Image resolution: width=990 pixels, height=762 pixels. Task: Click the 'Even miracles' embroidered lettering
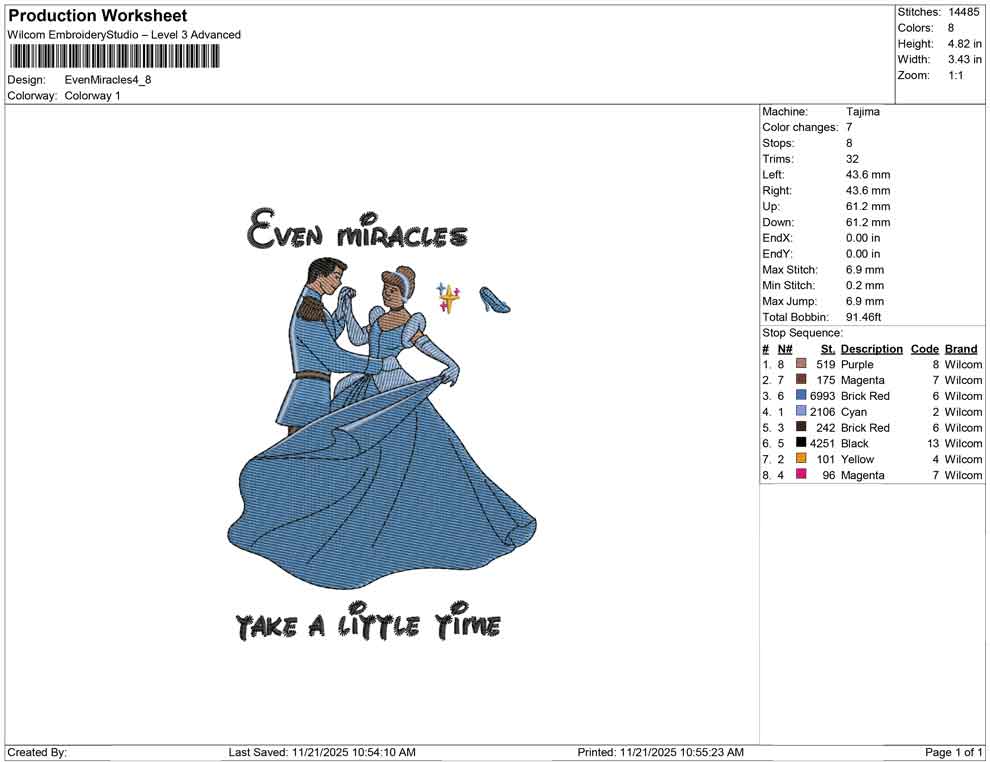pos(357,229)
